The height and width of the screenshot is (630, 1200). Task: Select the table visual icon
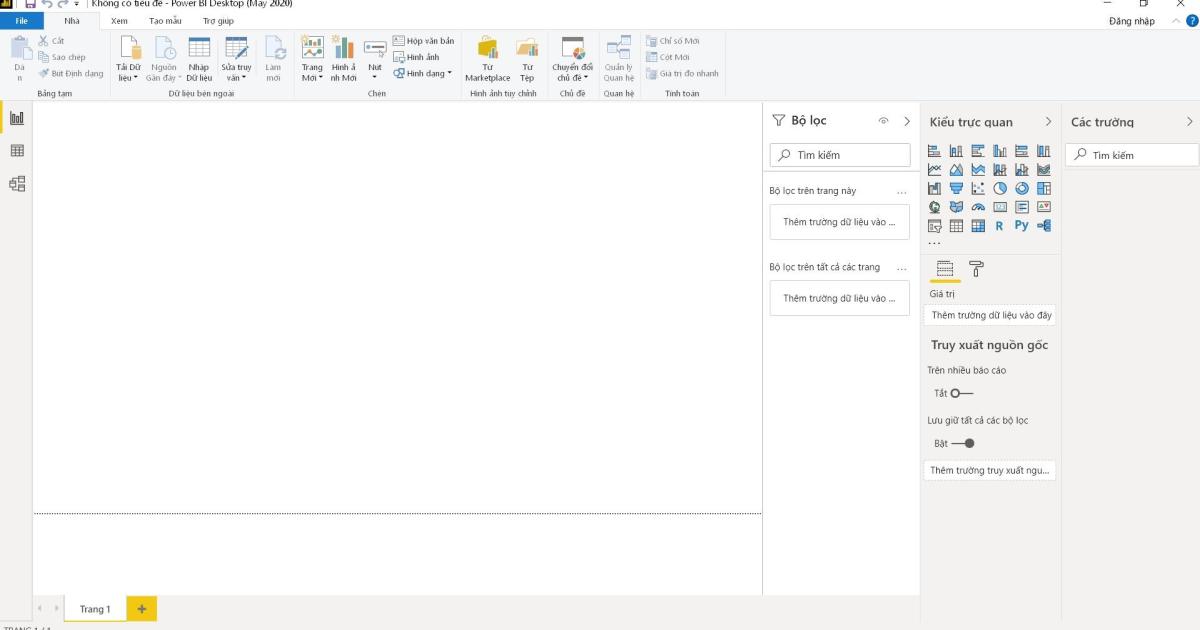[x=956, y=226]
